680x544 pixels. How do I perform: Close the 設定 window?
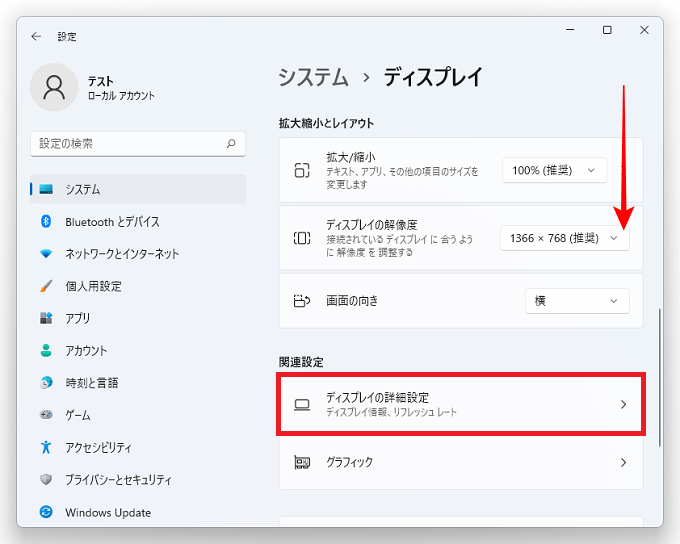pyautogui.click(x=644, y=29)
